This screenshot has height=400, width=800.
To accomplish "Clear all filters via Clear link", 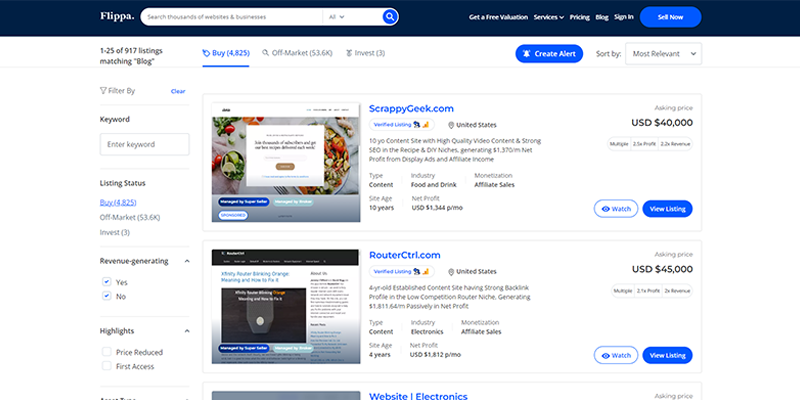I will [x=178, y=91].
